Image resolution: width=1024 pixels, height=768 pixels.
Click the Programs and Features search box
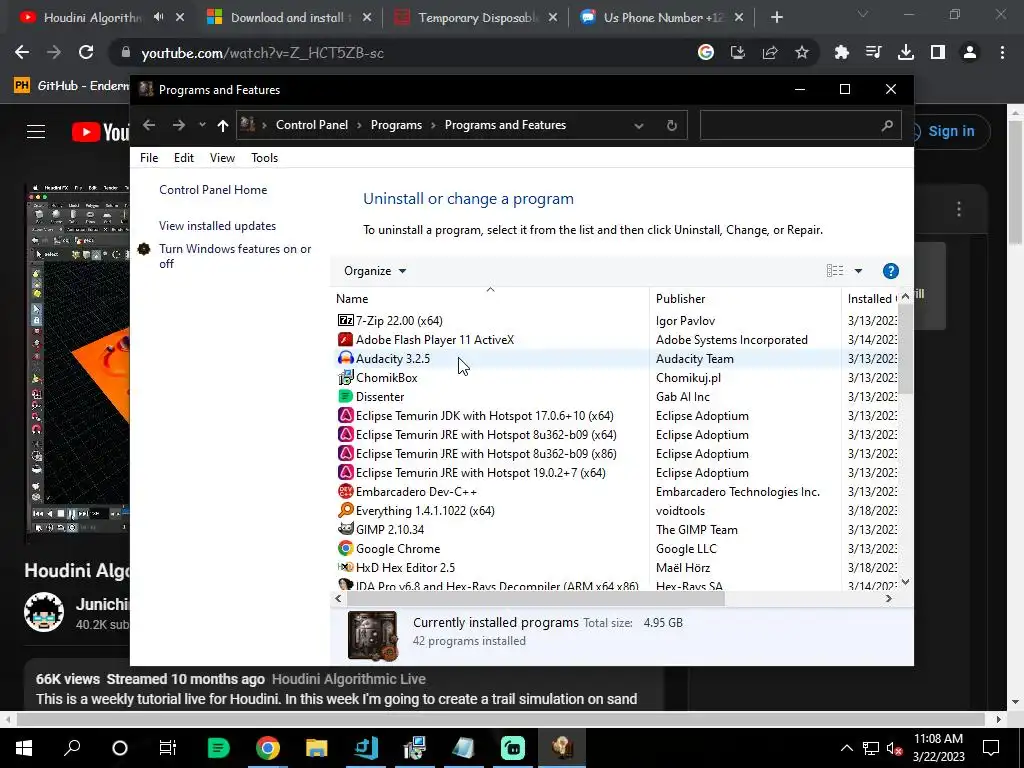(801, 125)
